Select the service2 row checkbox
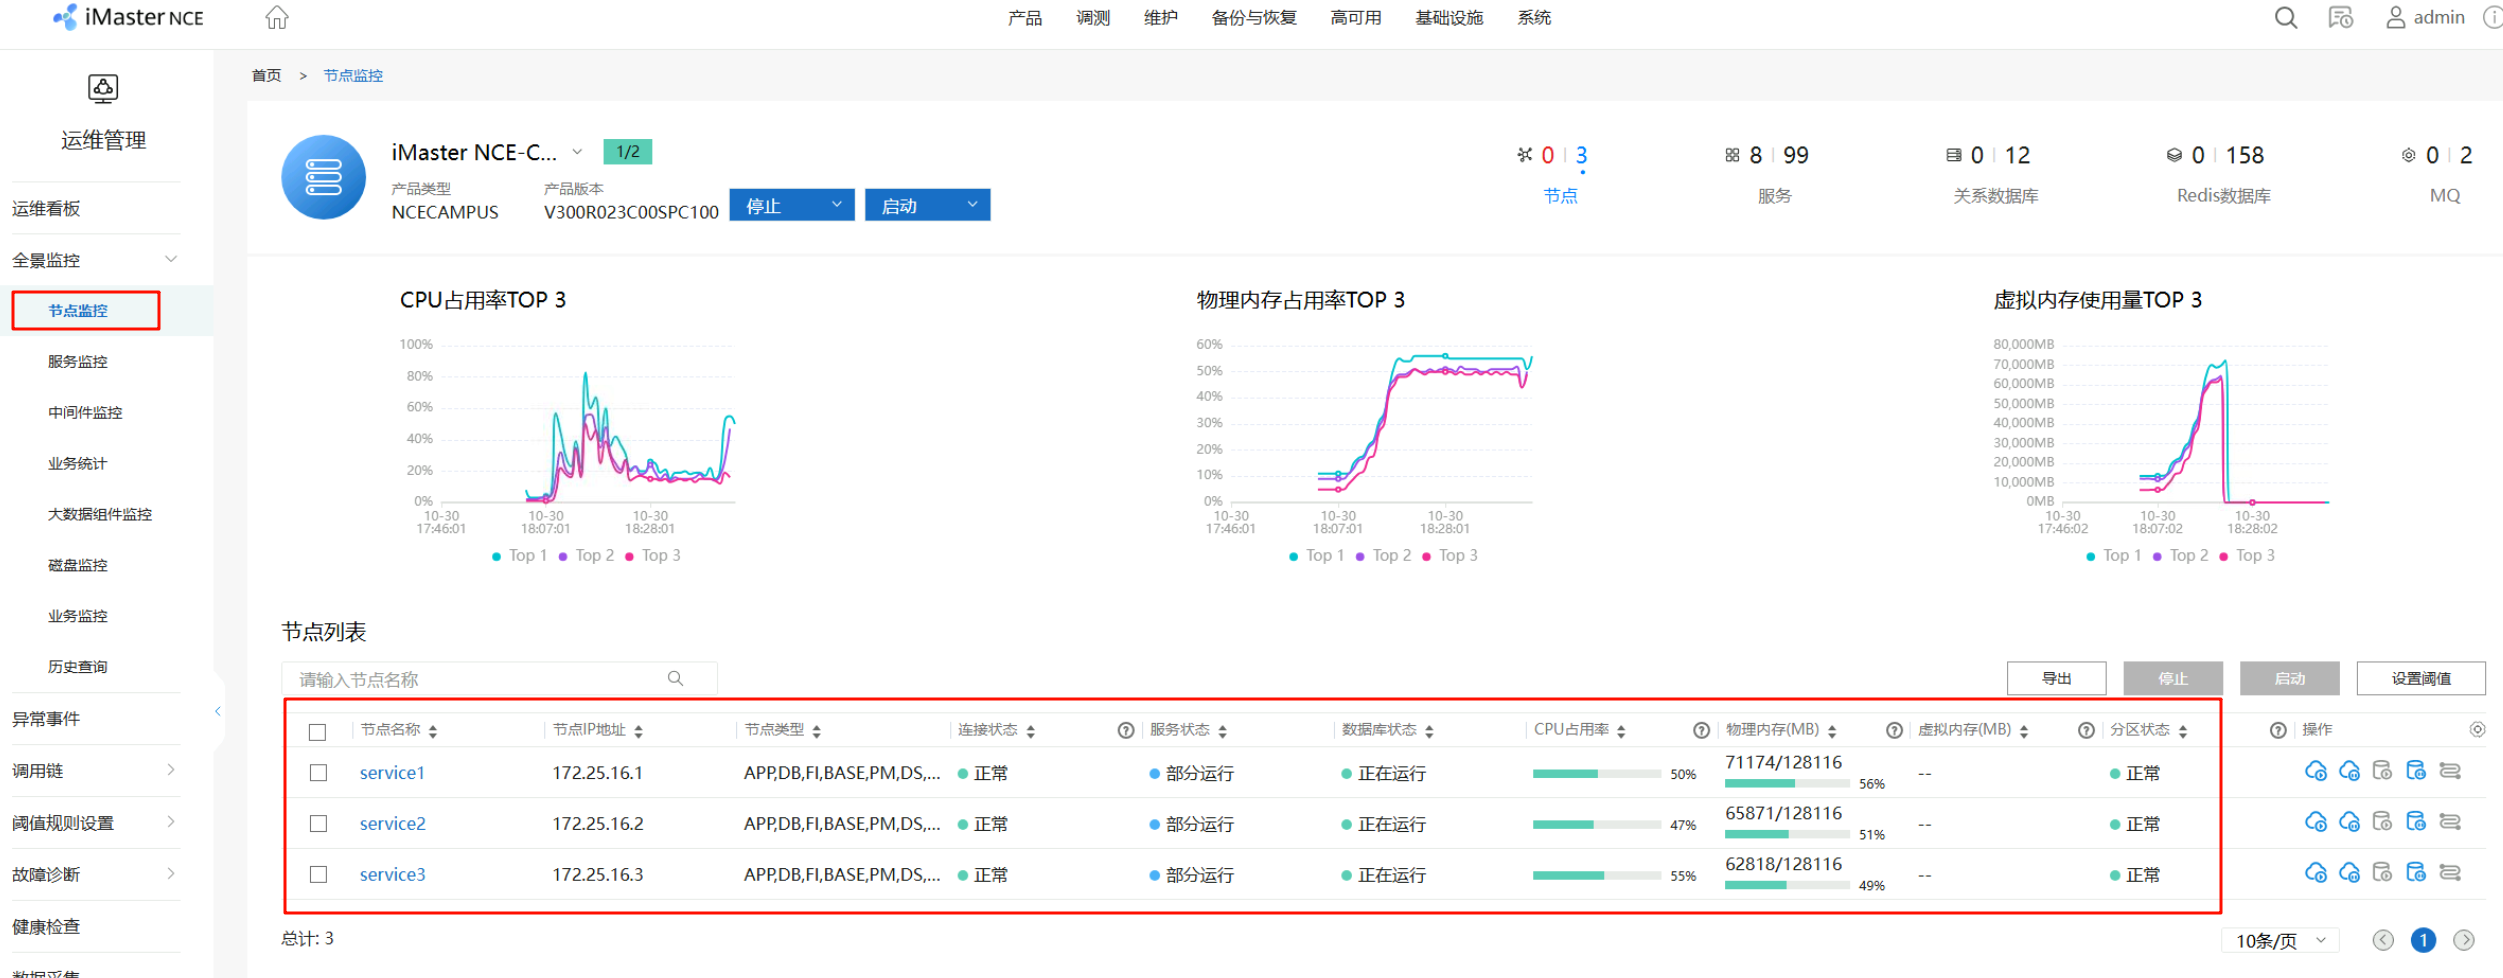Viewport: 2503px width, 978px height. click(x=318, y=824)
